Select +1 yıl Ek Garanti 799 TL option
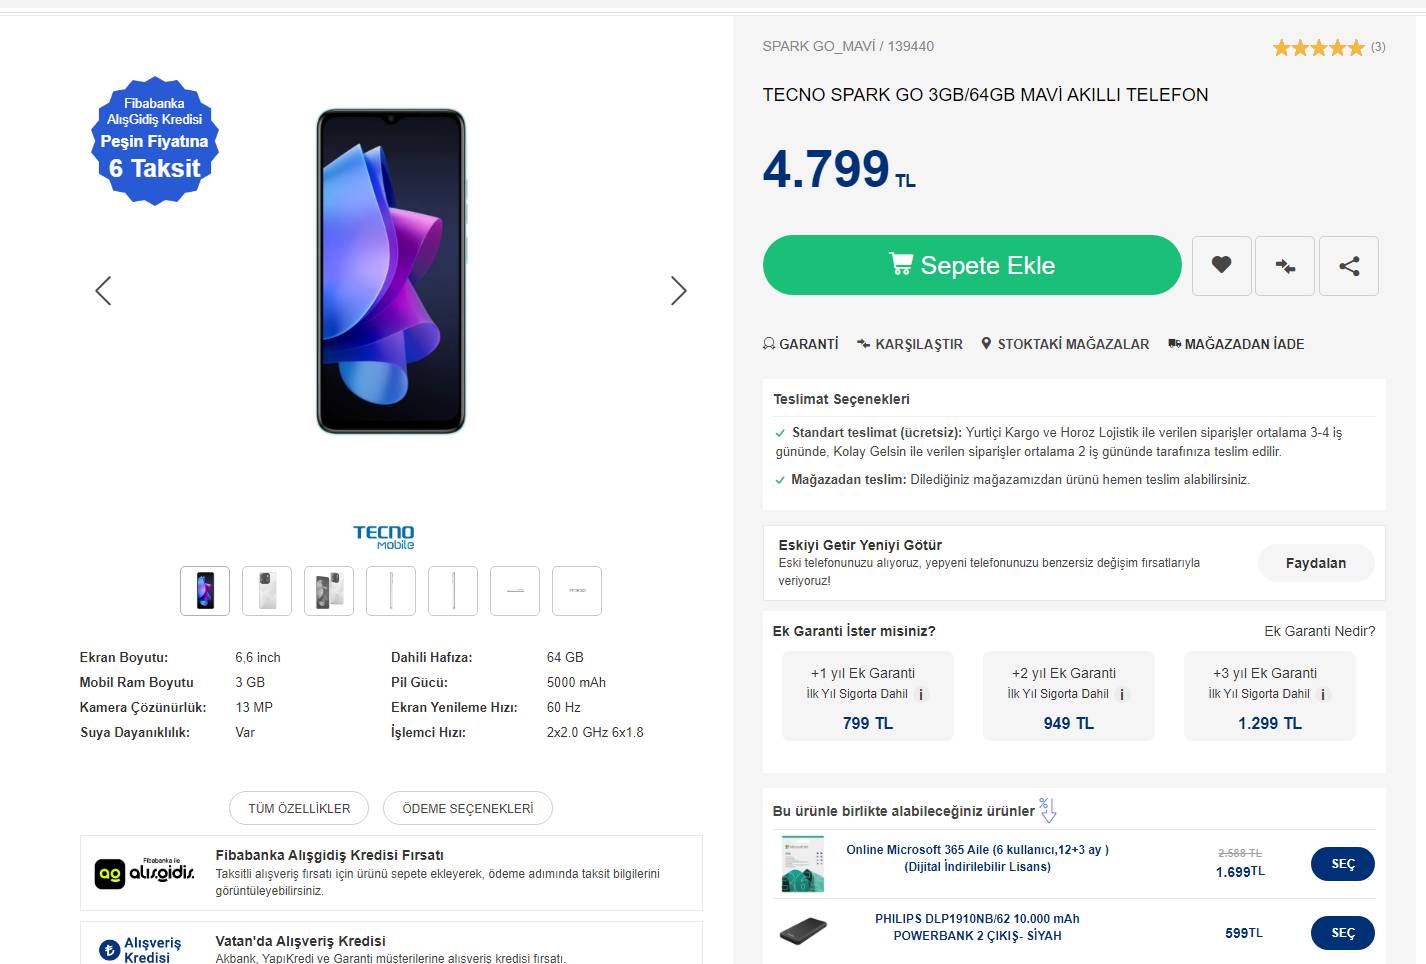The image size is (1426, 964). coord(867,696)
